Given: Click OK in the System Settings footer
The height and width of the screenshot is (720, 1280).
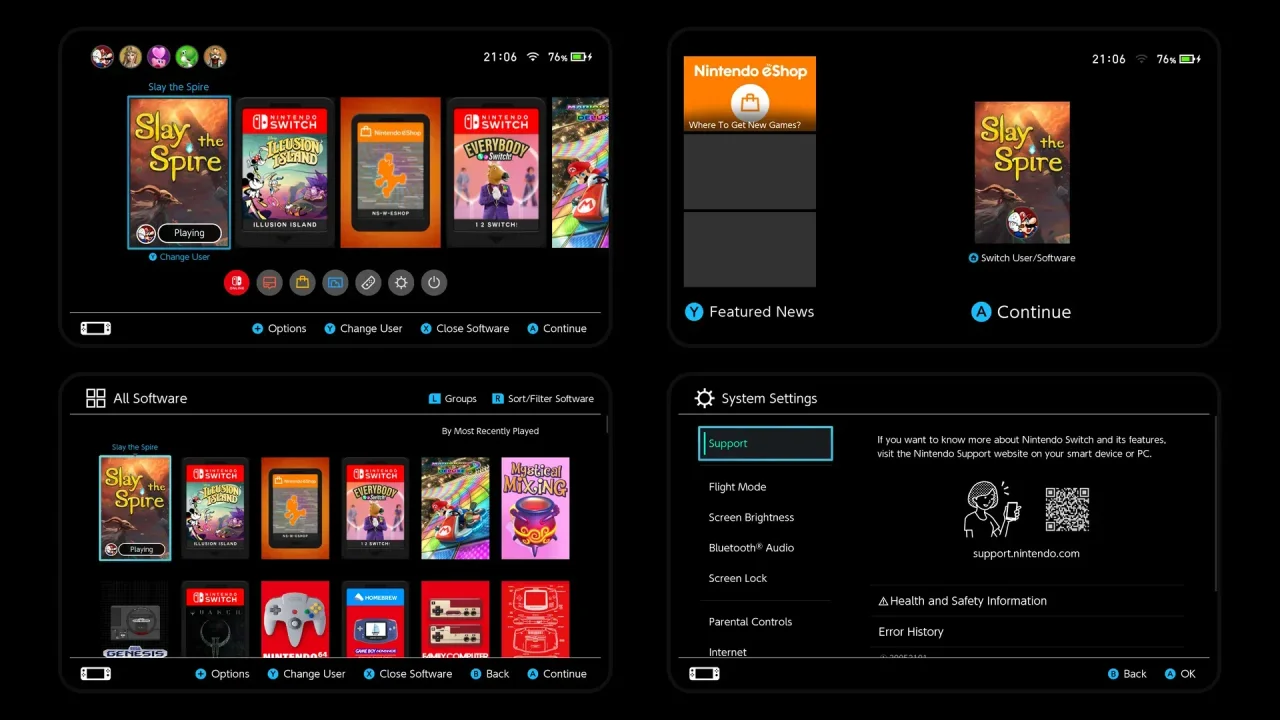Looking at the screenshot, I should (1180, 674).
